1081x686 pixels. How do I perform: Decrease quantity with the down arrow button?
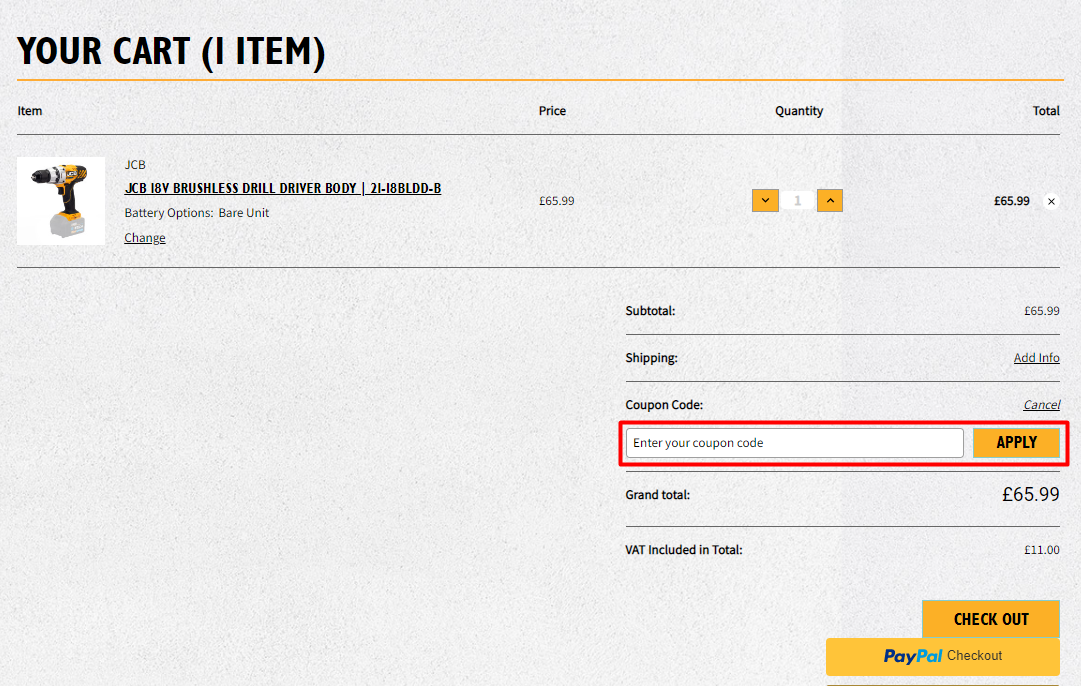click(765, 201)
